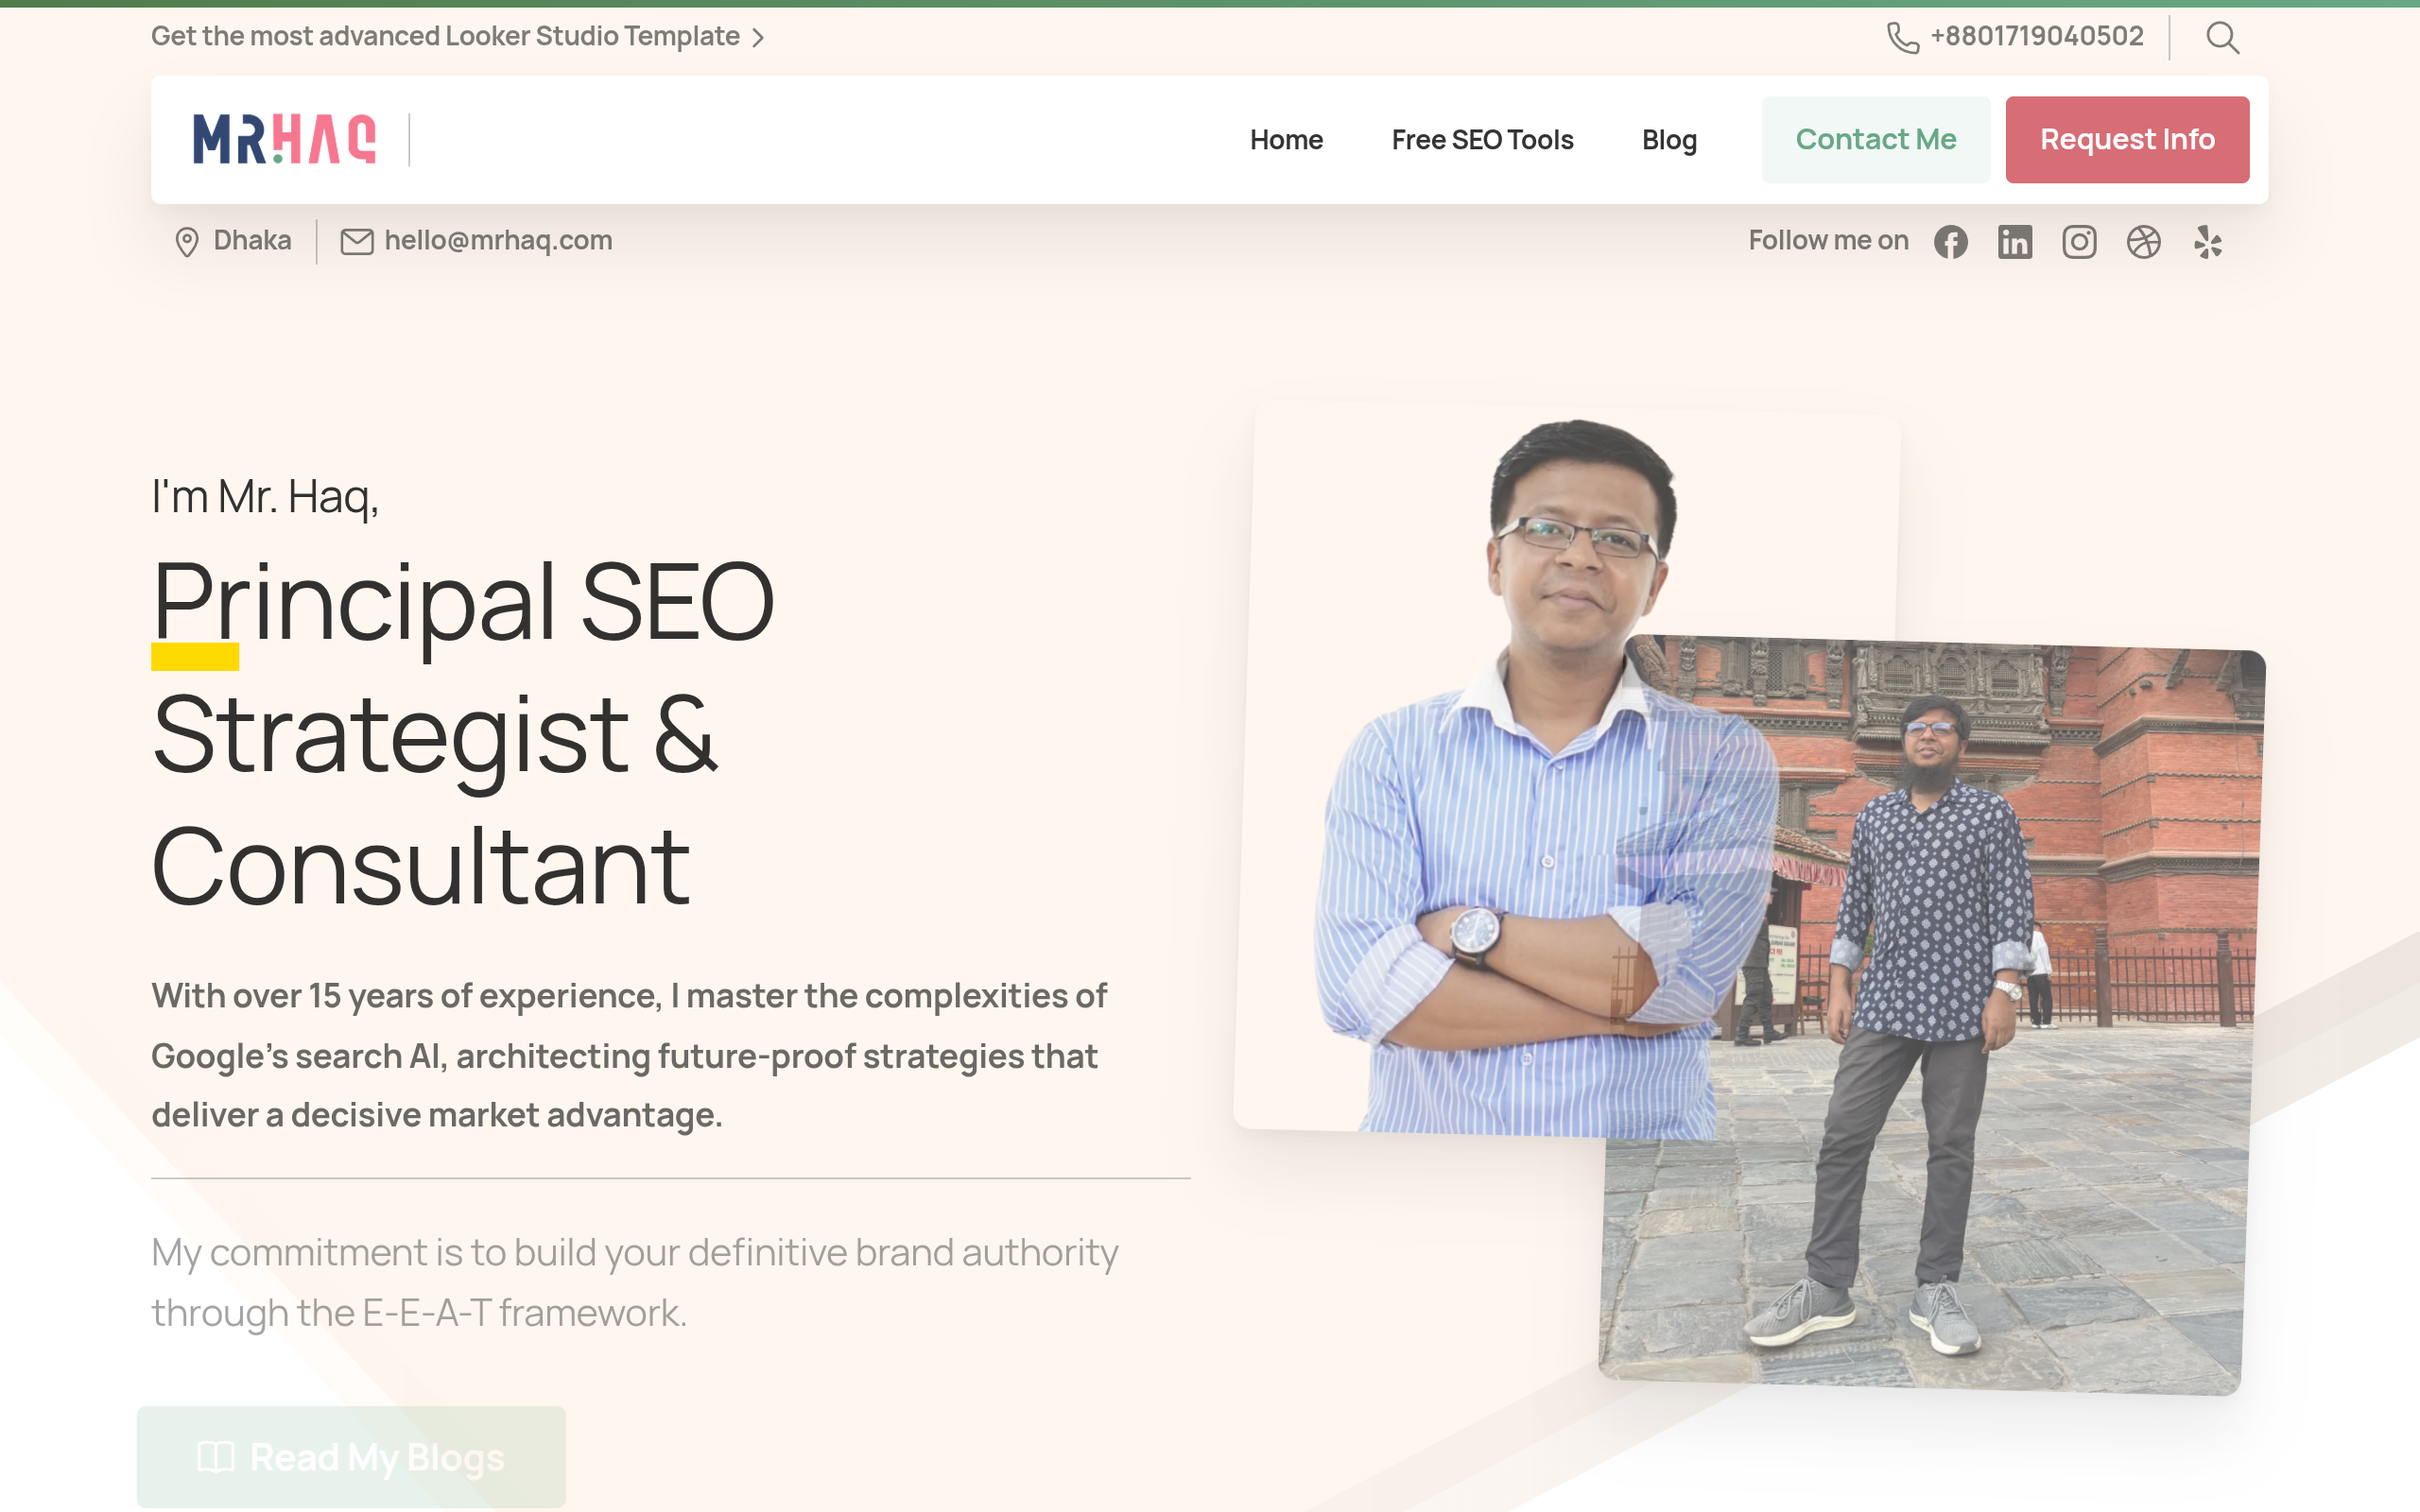The image size is (2420, 1512).
Task: Click the Dhaka location text
Action: click(252, 241)
